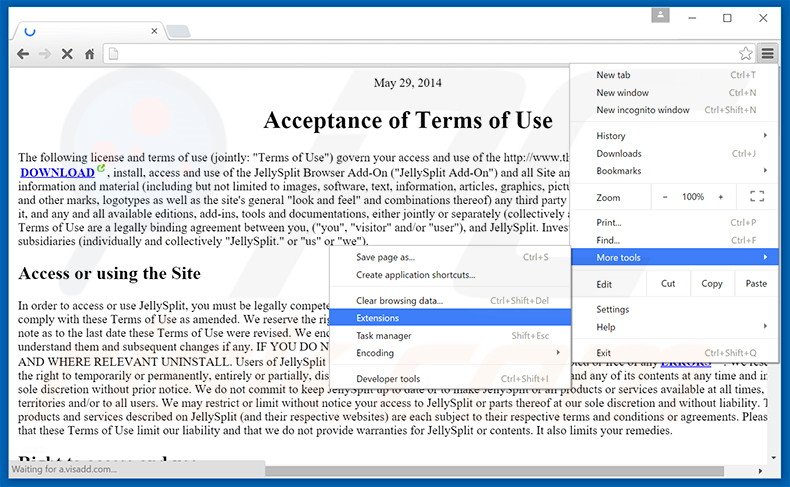Screen dimensions: 790x487
Task: Open Downloads from the menu
Action: tap(675, 154)
